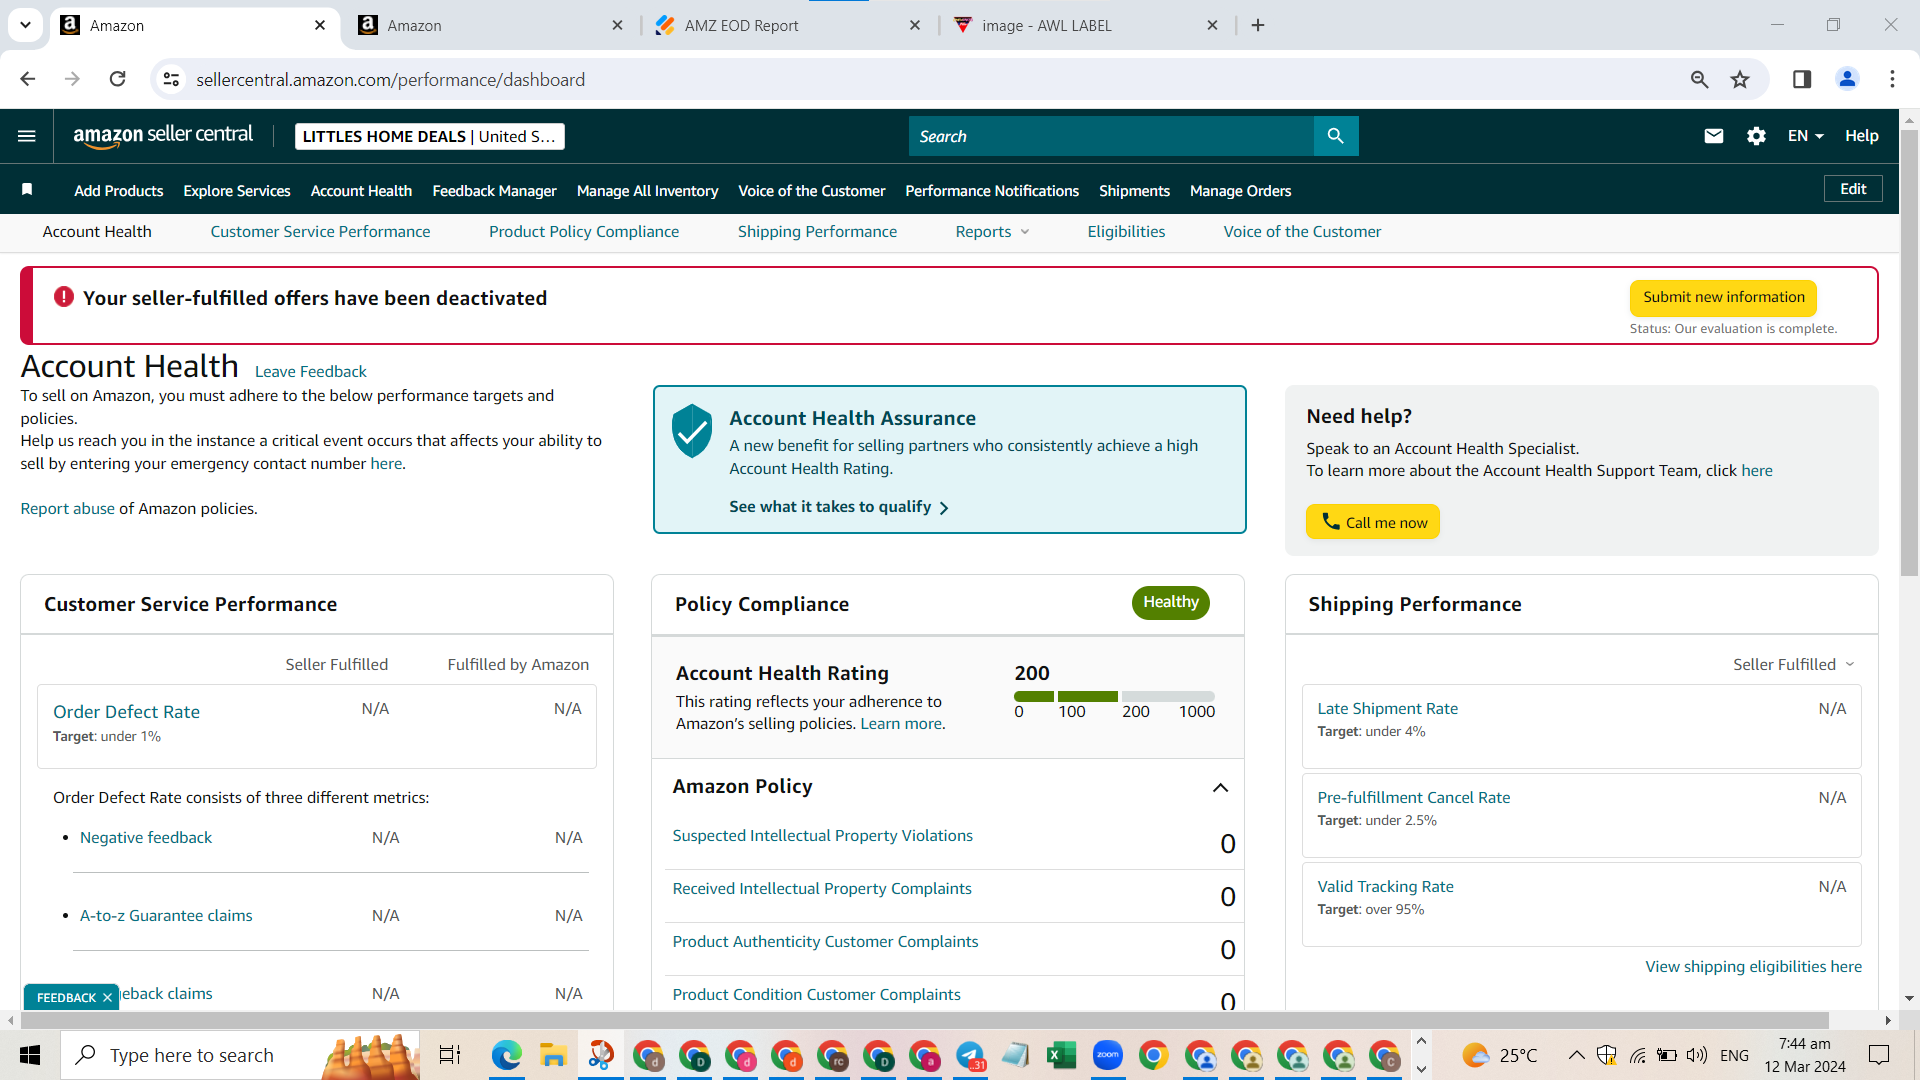The image size is (1920, 1080).
Task: Click the Edit button in navigation bar
Action: pyautogui.click(x=1853, y=189)
